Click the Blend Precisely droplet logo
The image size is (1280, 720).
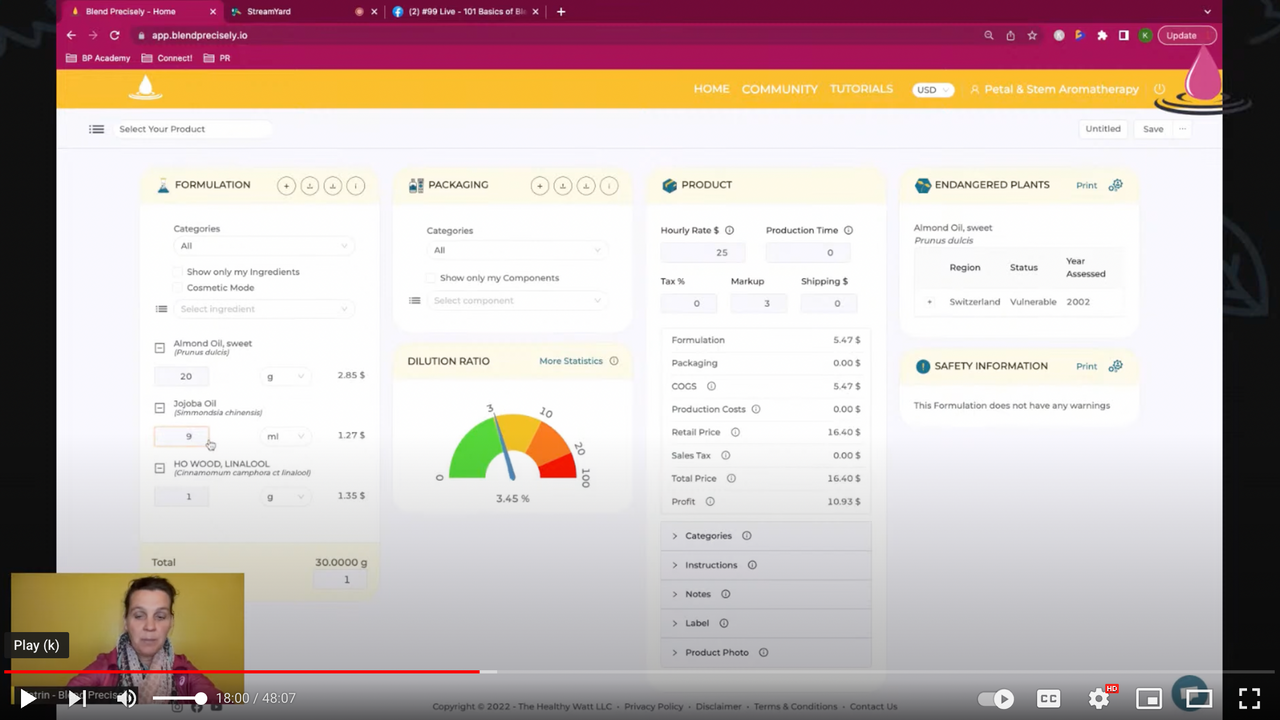point(146,88)
